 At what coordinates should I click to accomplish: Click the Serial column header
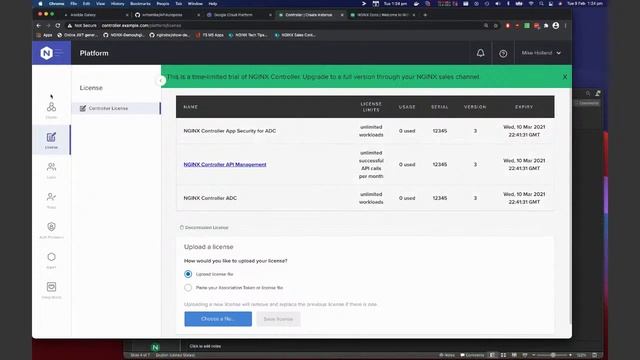point(440,107)
